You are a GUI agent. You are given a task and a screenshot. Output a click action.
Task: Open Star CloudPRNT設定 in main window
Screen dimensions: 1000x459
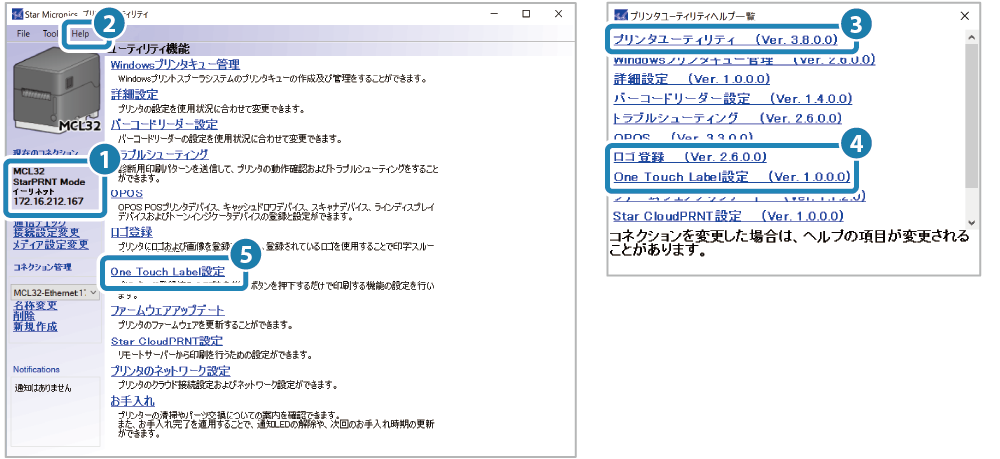point(166,341)
